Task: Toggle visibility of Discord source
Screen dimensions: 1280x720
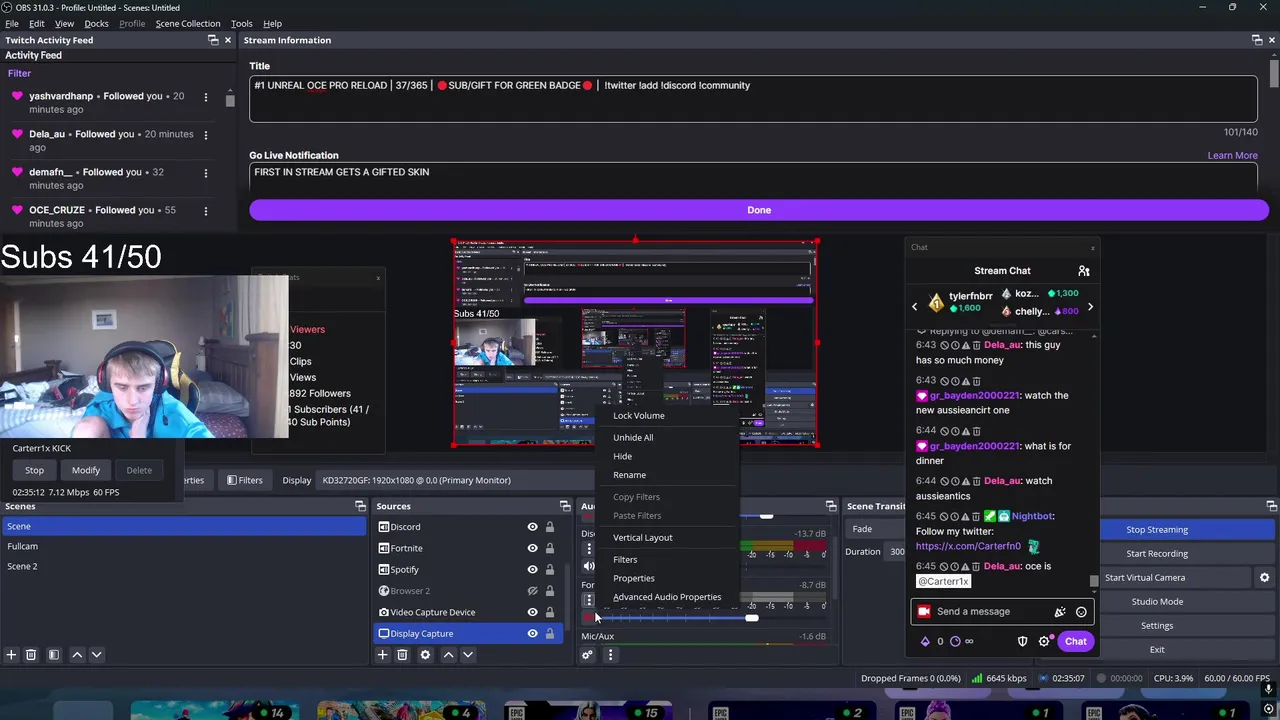Action: coord(532,527)
